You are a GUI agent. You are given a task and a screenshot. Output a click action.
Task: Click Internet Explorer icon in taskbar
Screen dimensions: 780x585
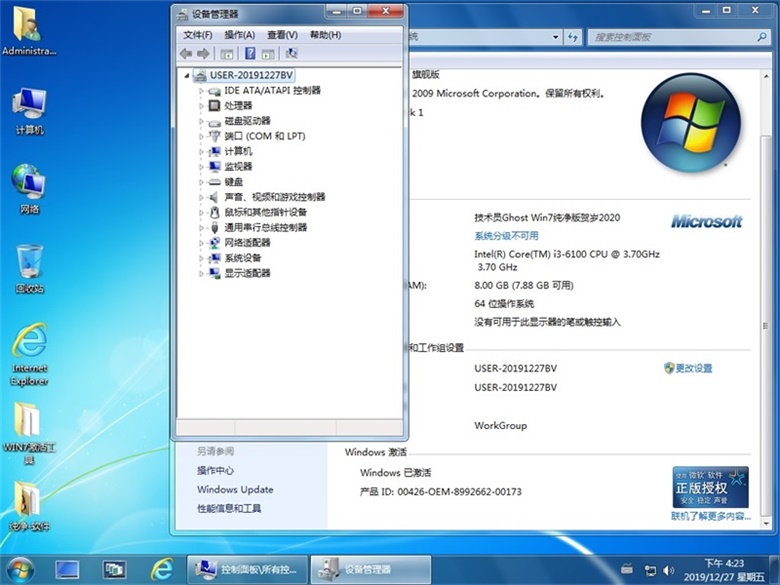[x=161, y=569]
